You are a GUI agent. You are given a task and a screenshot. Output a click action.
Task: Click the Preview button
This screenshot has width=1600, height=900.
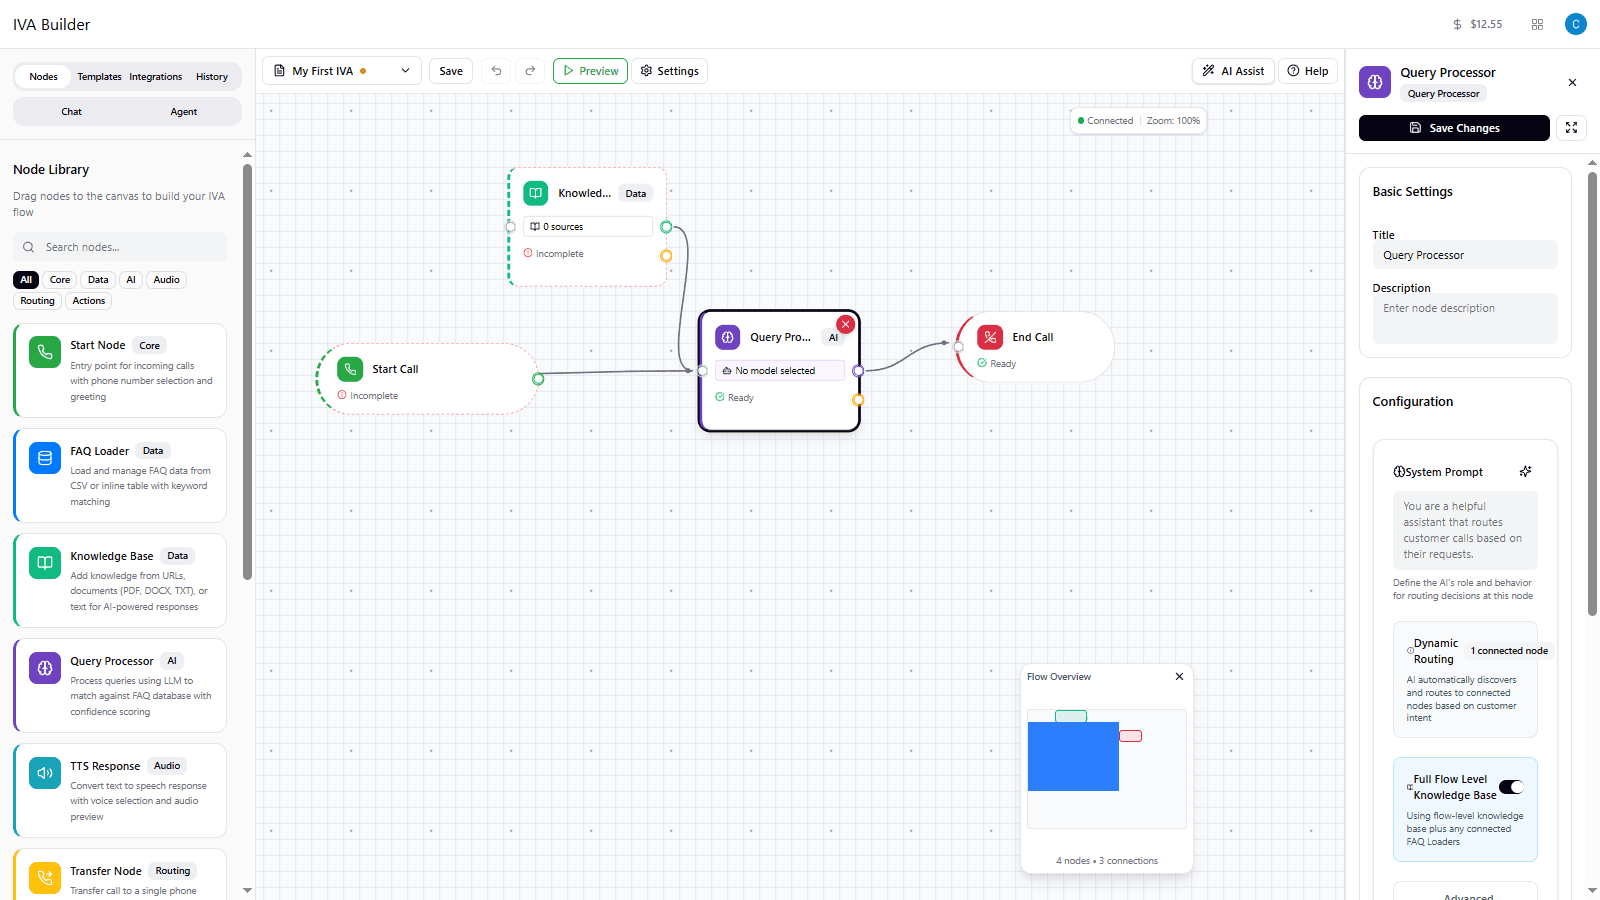pos(590,70)
